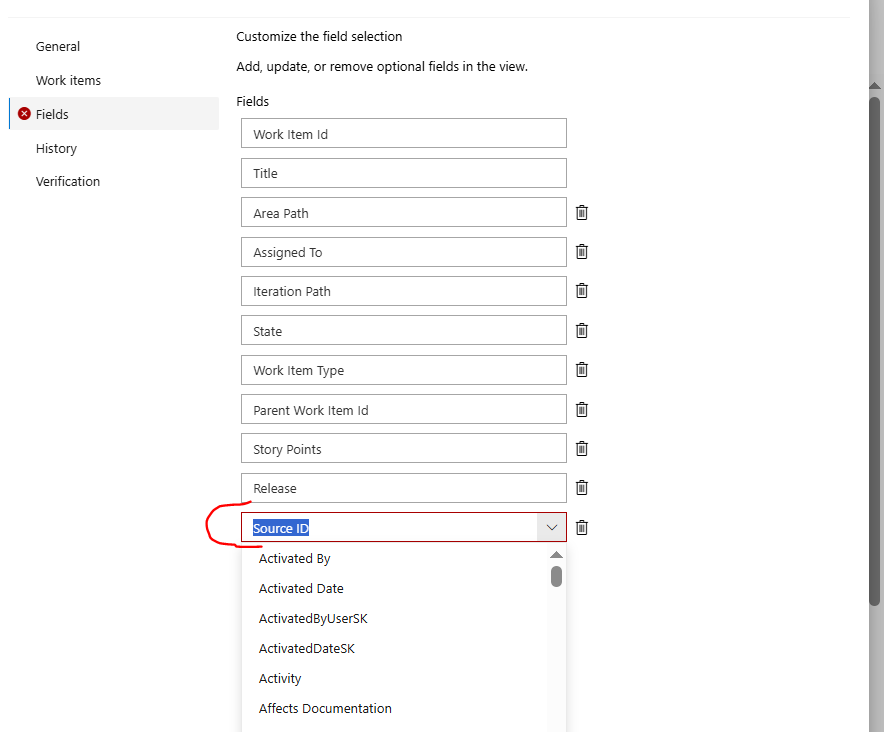Delete the Story Points field
The image size is (884, 732).
coord(581,448)
